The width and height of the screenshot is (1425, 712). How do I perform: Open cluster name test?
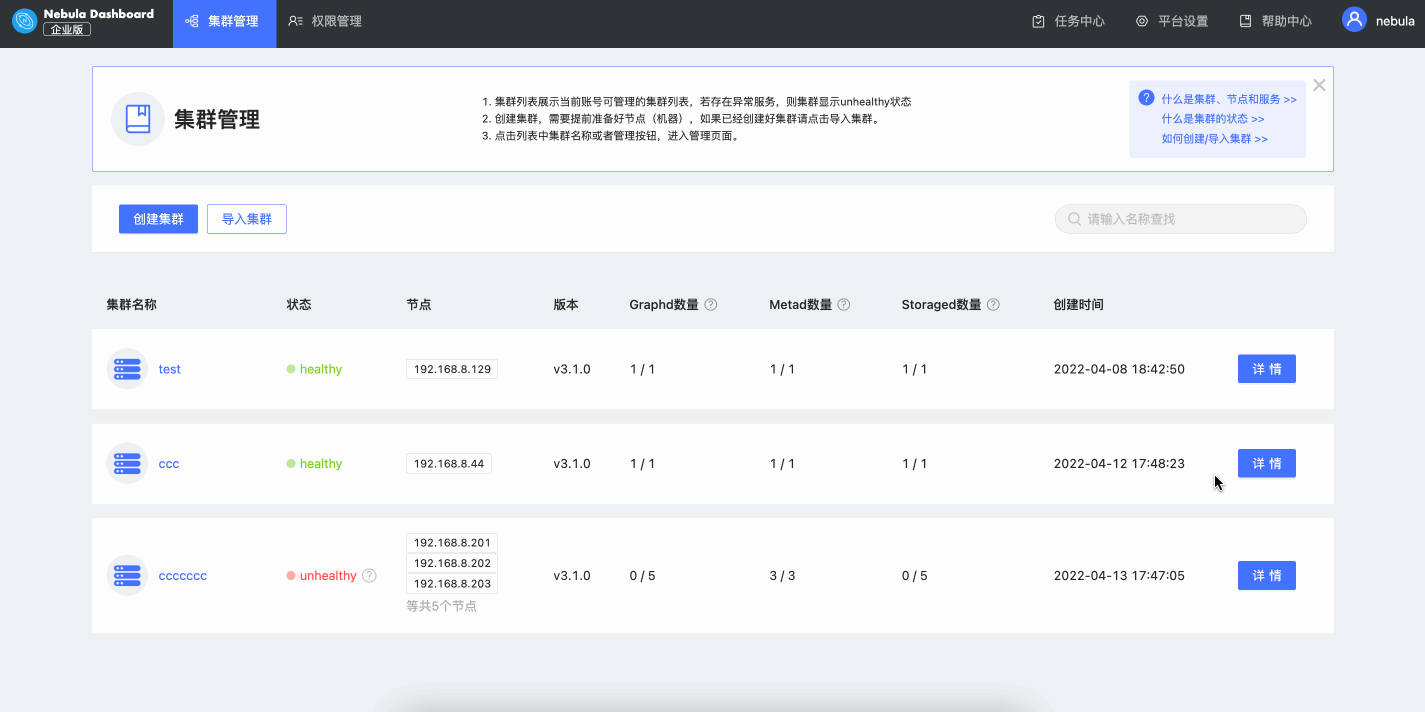170,369
